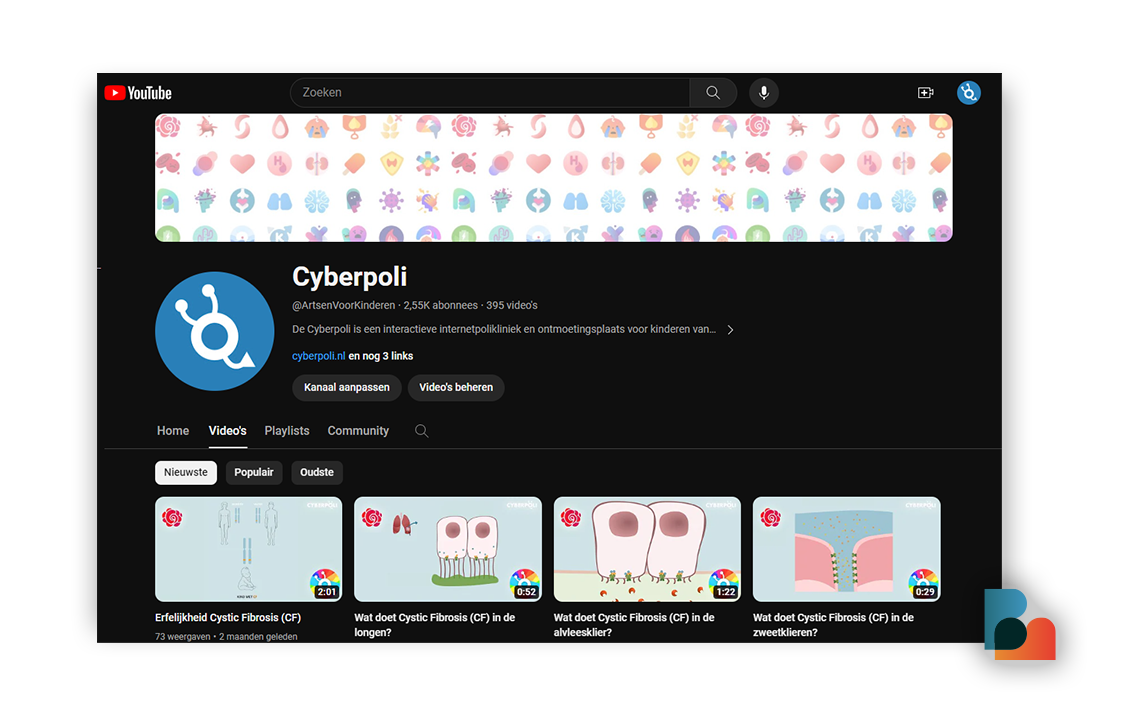Click the Kanaal aanpassen button

pyautogui.click(x=347, y=388)
